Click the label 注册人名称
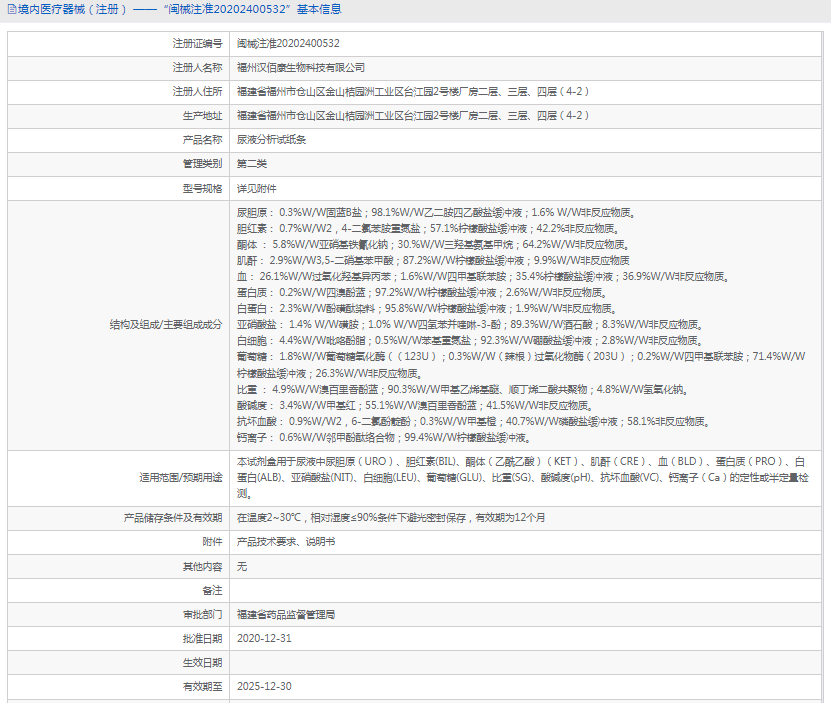Viewport: 831px width, 703px height. point(197,67)
